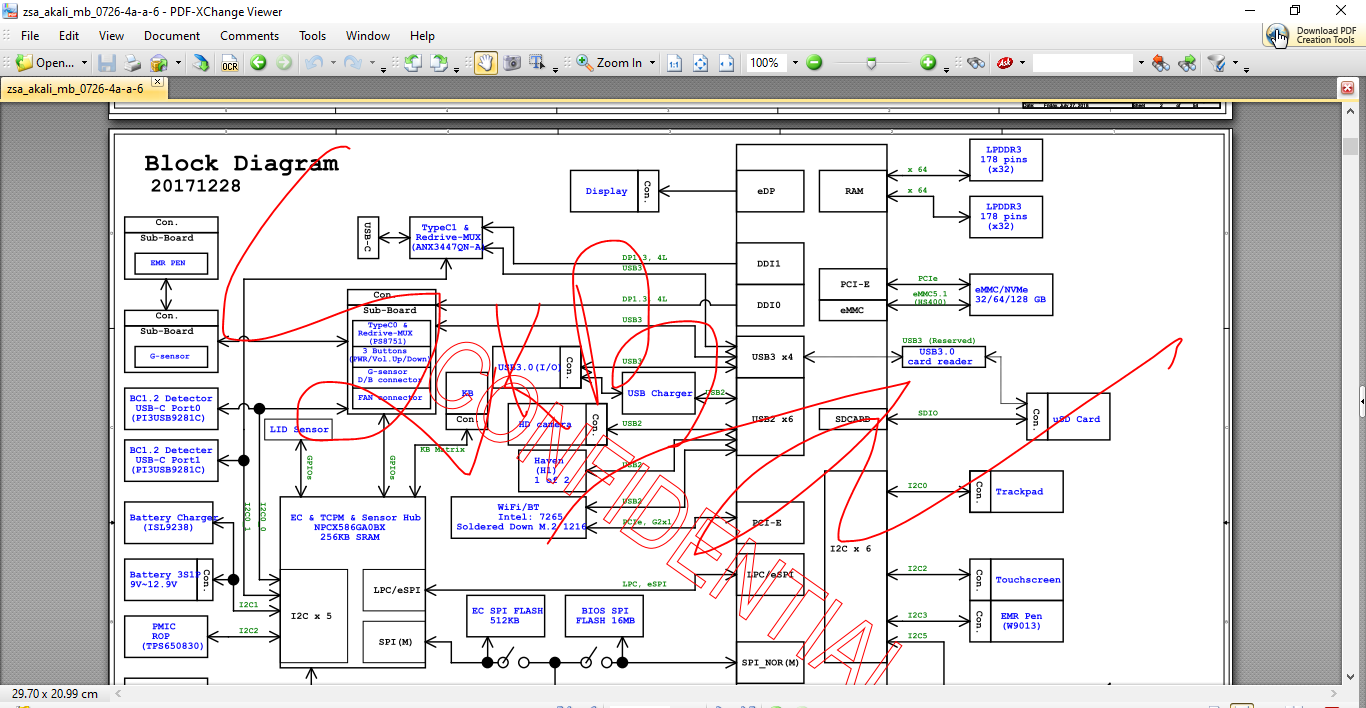
Task: Expand the Ask search provider dropdown
Action: 1023,63
